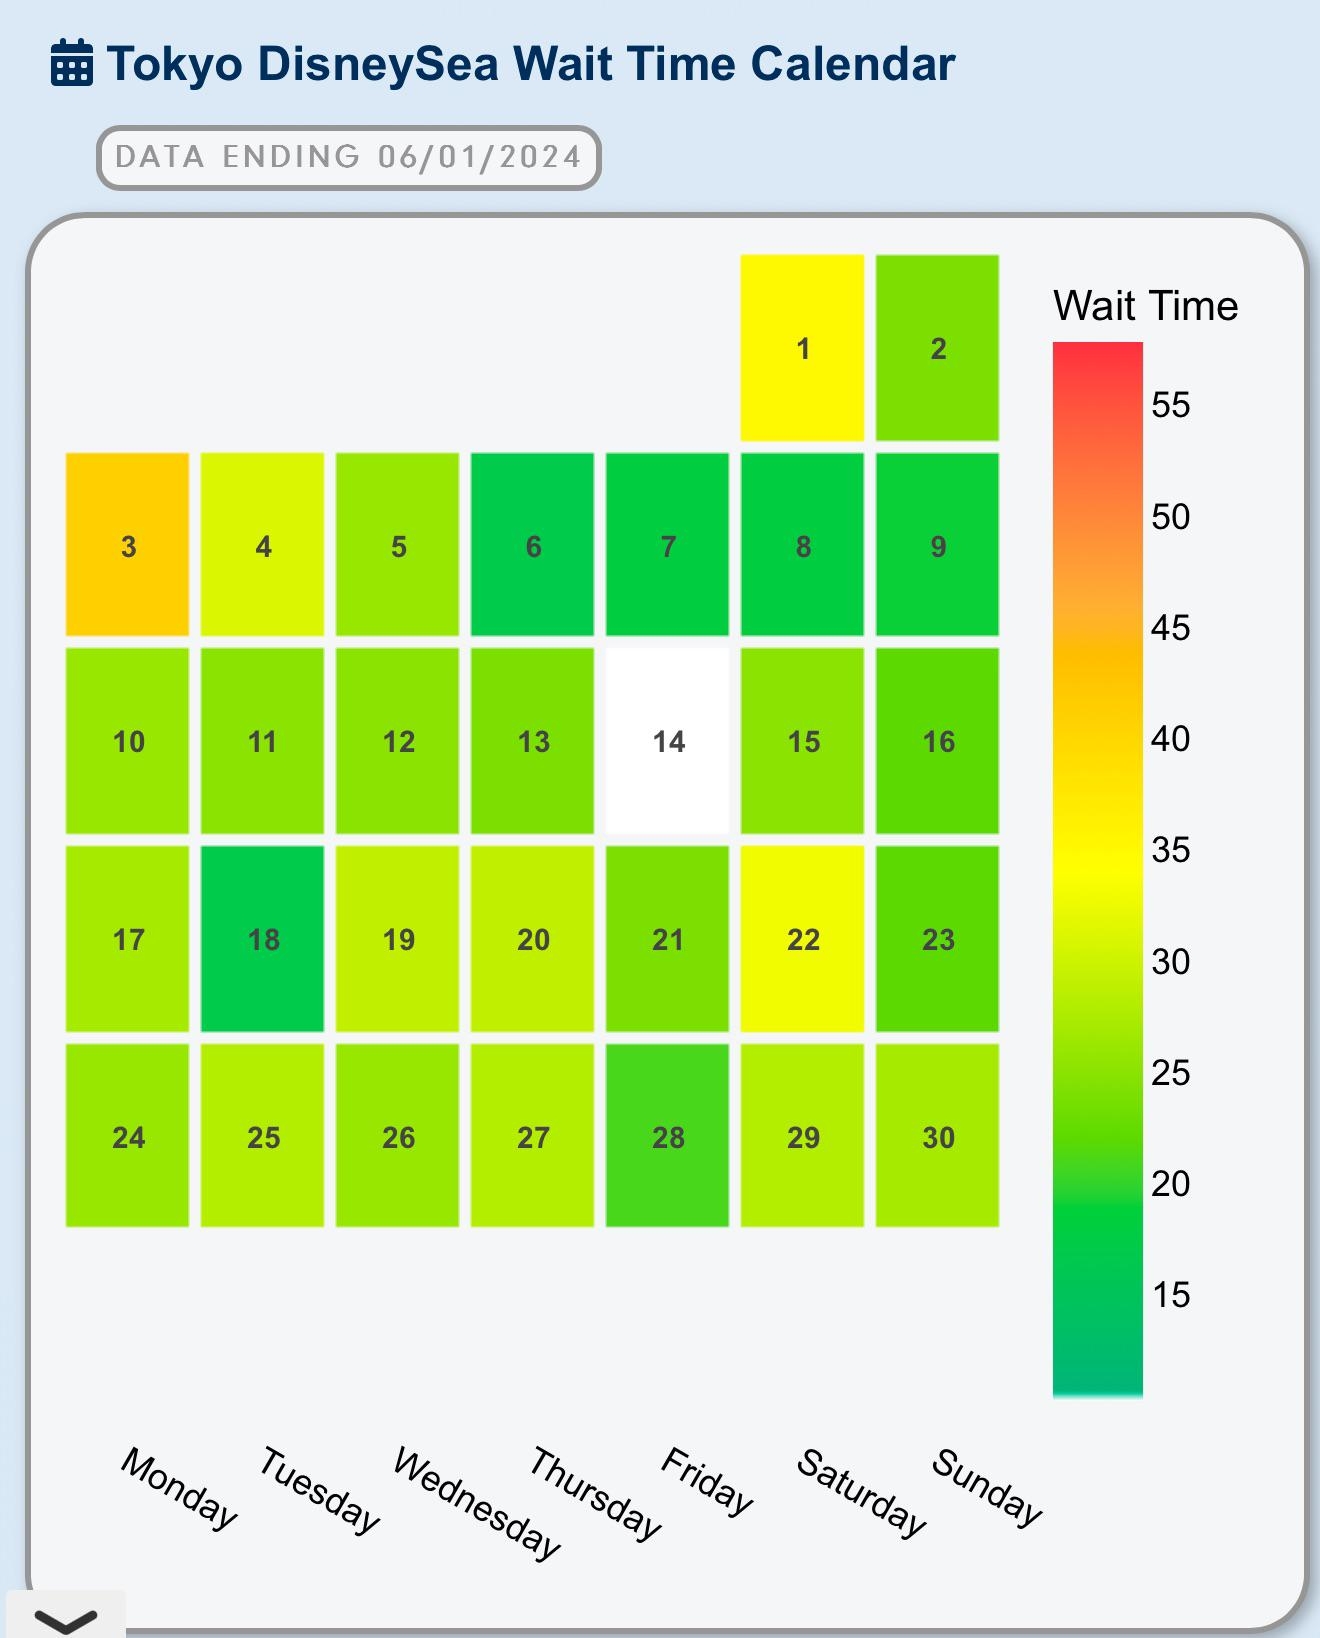The width and height of the screenshot is (1320, 1638).
Task: Choose the day 6 calendar cell
Action: pyautogui.click(x=532, y=544)
